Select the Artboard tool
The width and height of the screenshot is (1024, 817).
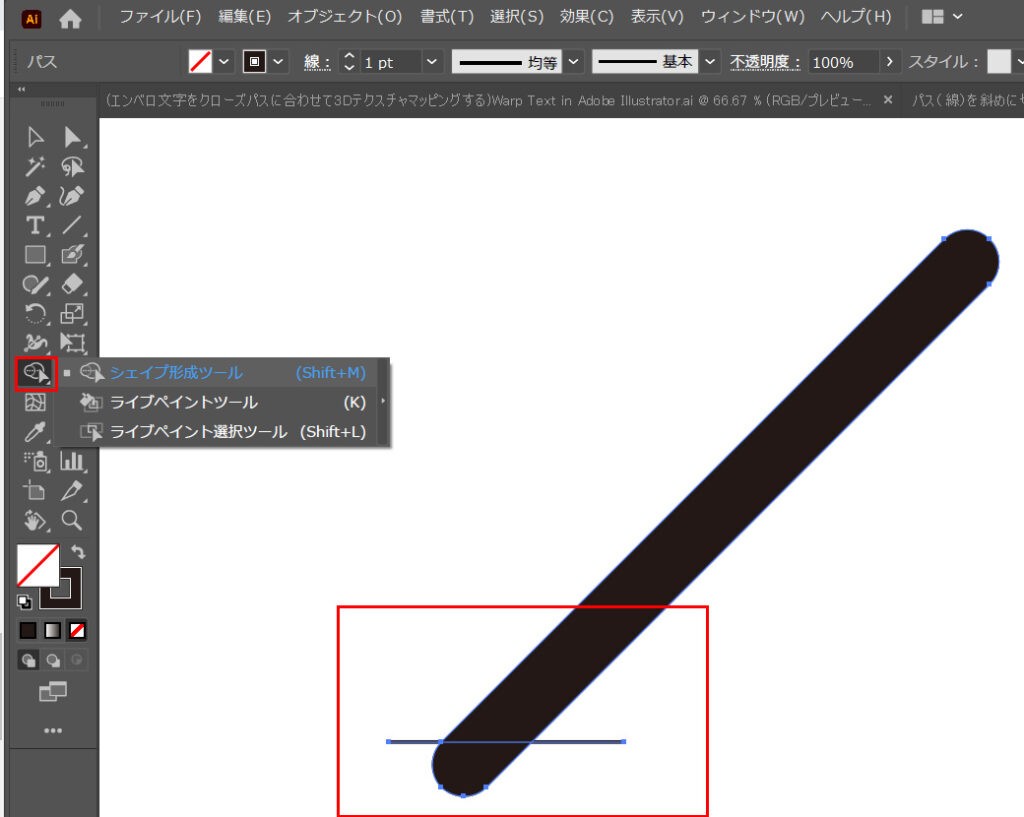(35, 490)
